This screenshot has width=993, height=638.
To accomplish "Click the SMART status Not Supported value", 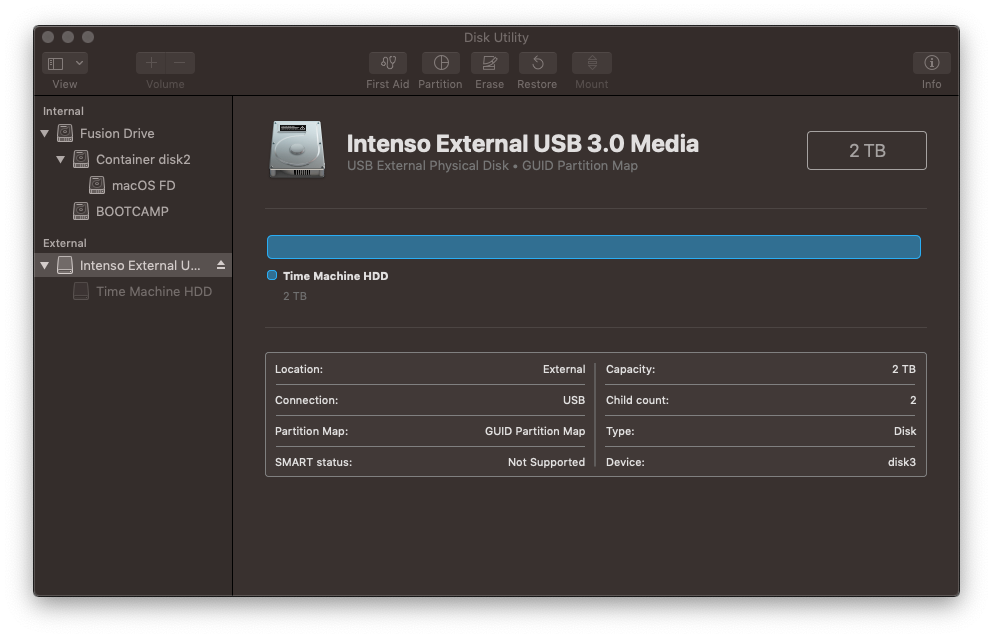I will point(547,463).
